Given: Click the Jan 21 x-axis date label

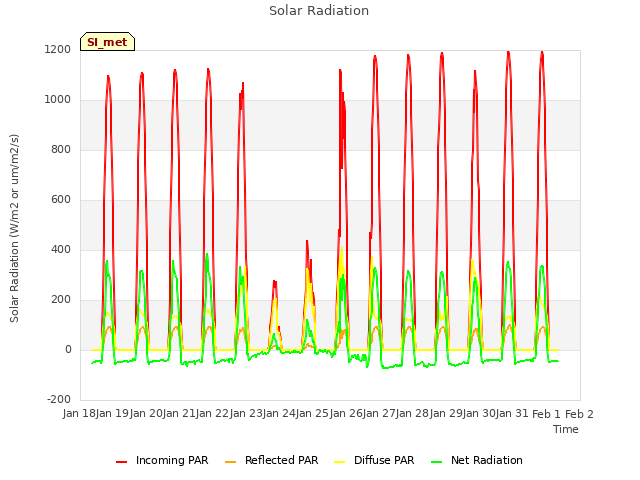Looking at the screenshot, I should click(x=179, y=413).
